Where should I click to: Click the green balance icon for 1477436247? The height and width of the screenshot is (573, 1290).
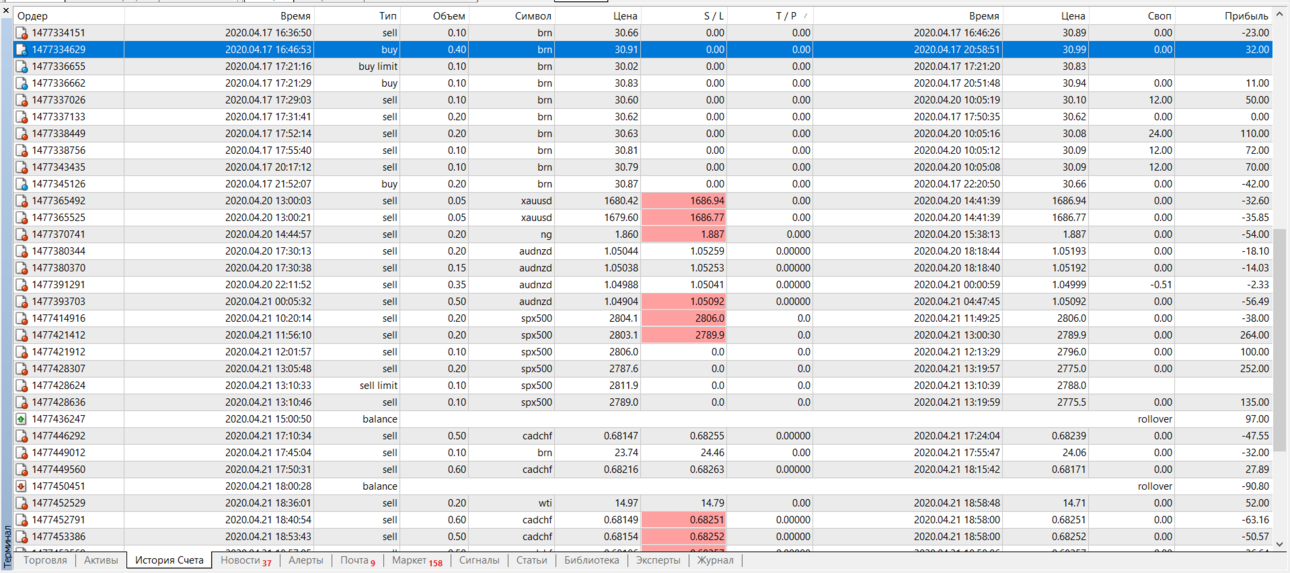tap(21, 419)
